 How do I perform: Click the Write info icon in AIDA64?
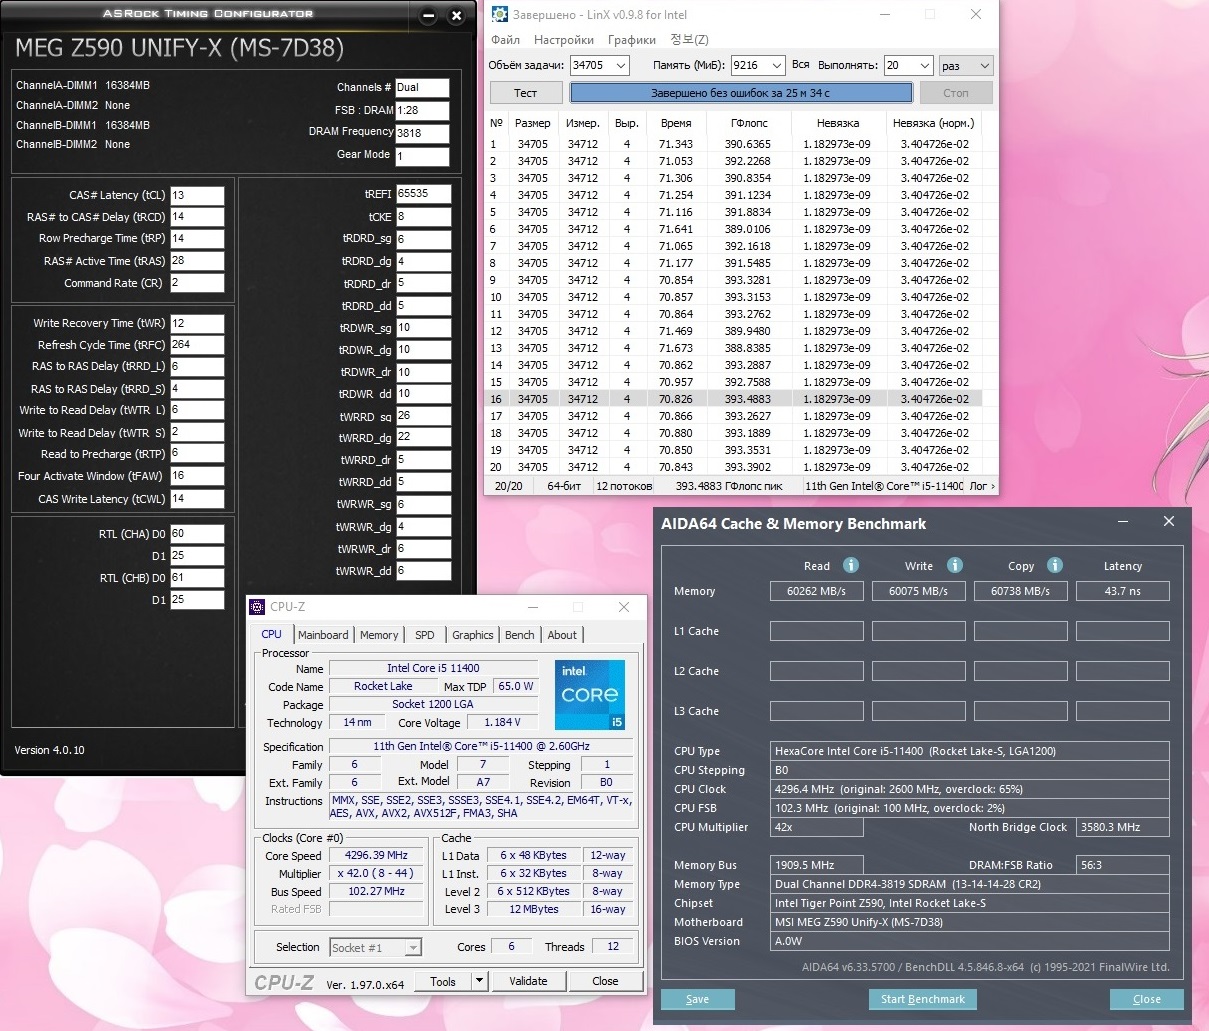point(955,565)
